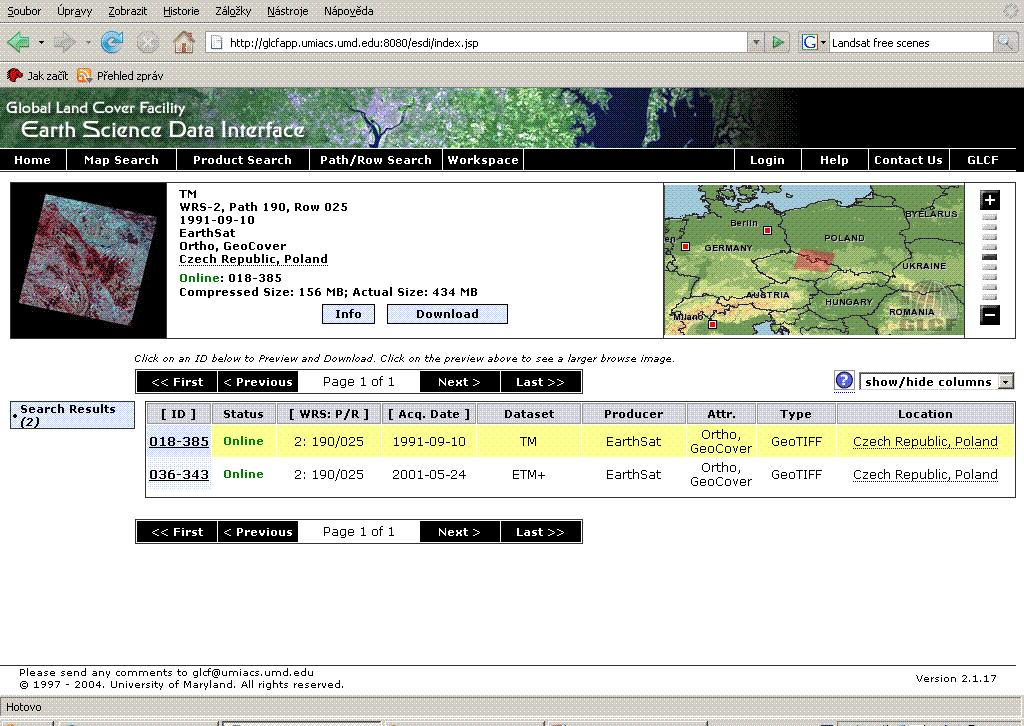Open scene ID 036-343 link
This screenshot has height=726, width=1024.
(179, 475)
